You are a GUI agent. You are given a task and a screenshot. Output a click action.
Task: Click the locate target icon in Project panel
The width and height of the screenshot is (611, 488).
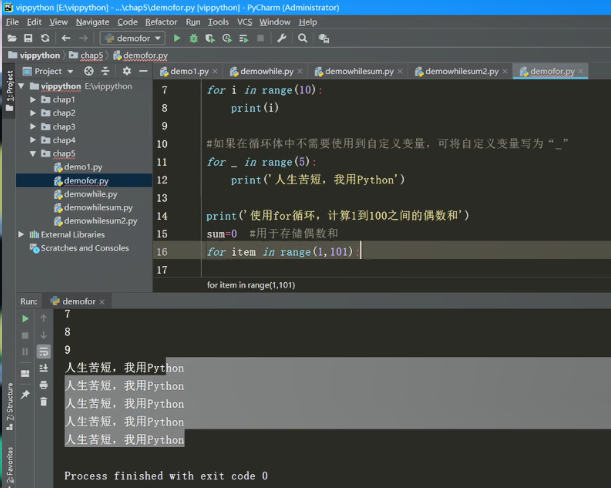point(89,71)
